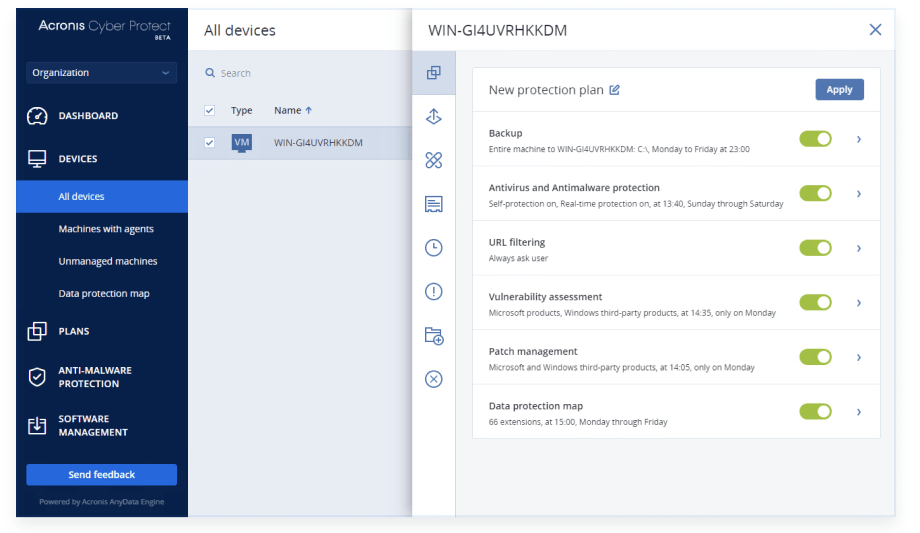Viewport: 920px width, 533px height.
Task: Open the protection plans icon tab
Action: (434, 73)
